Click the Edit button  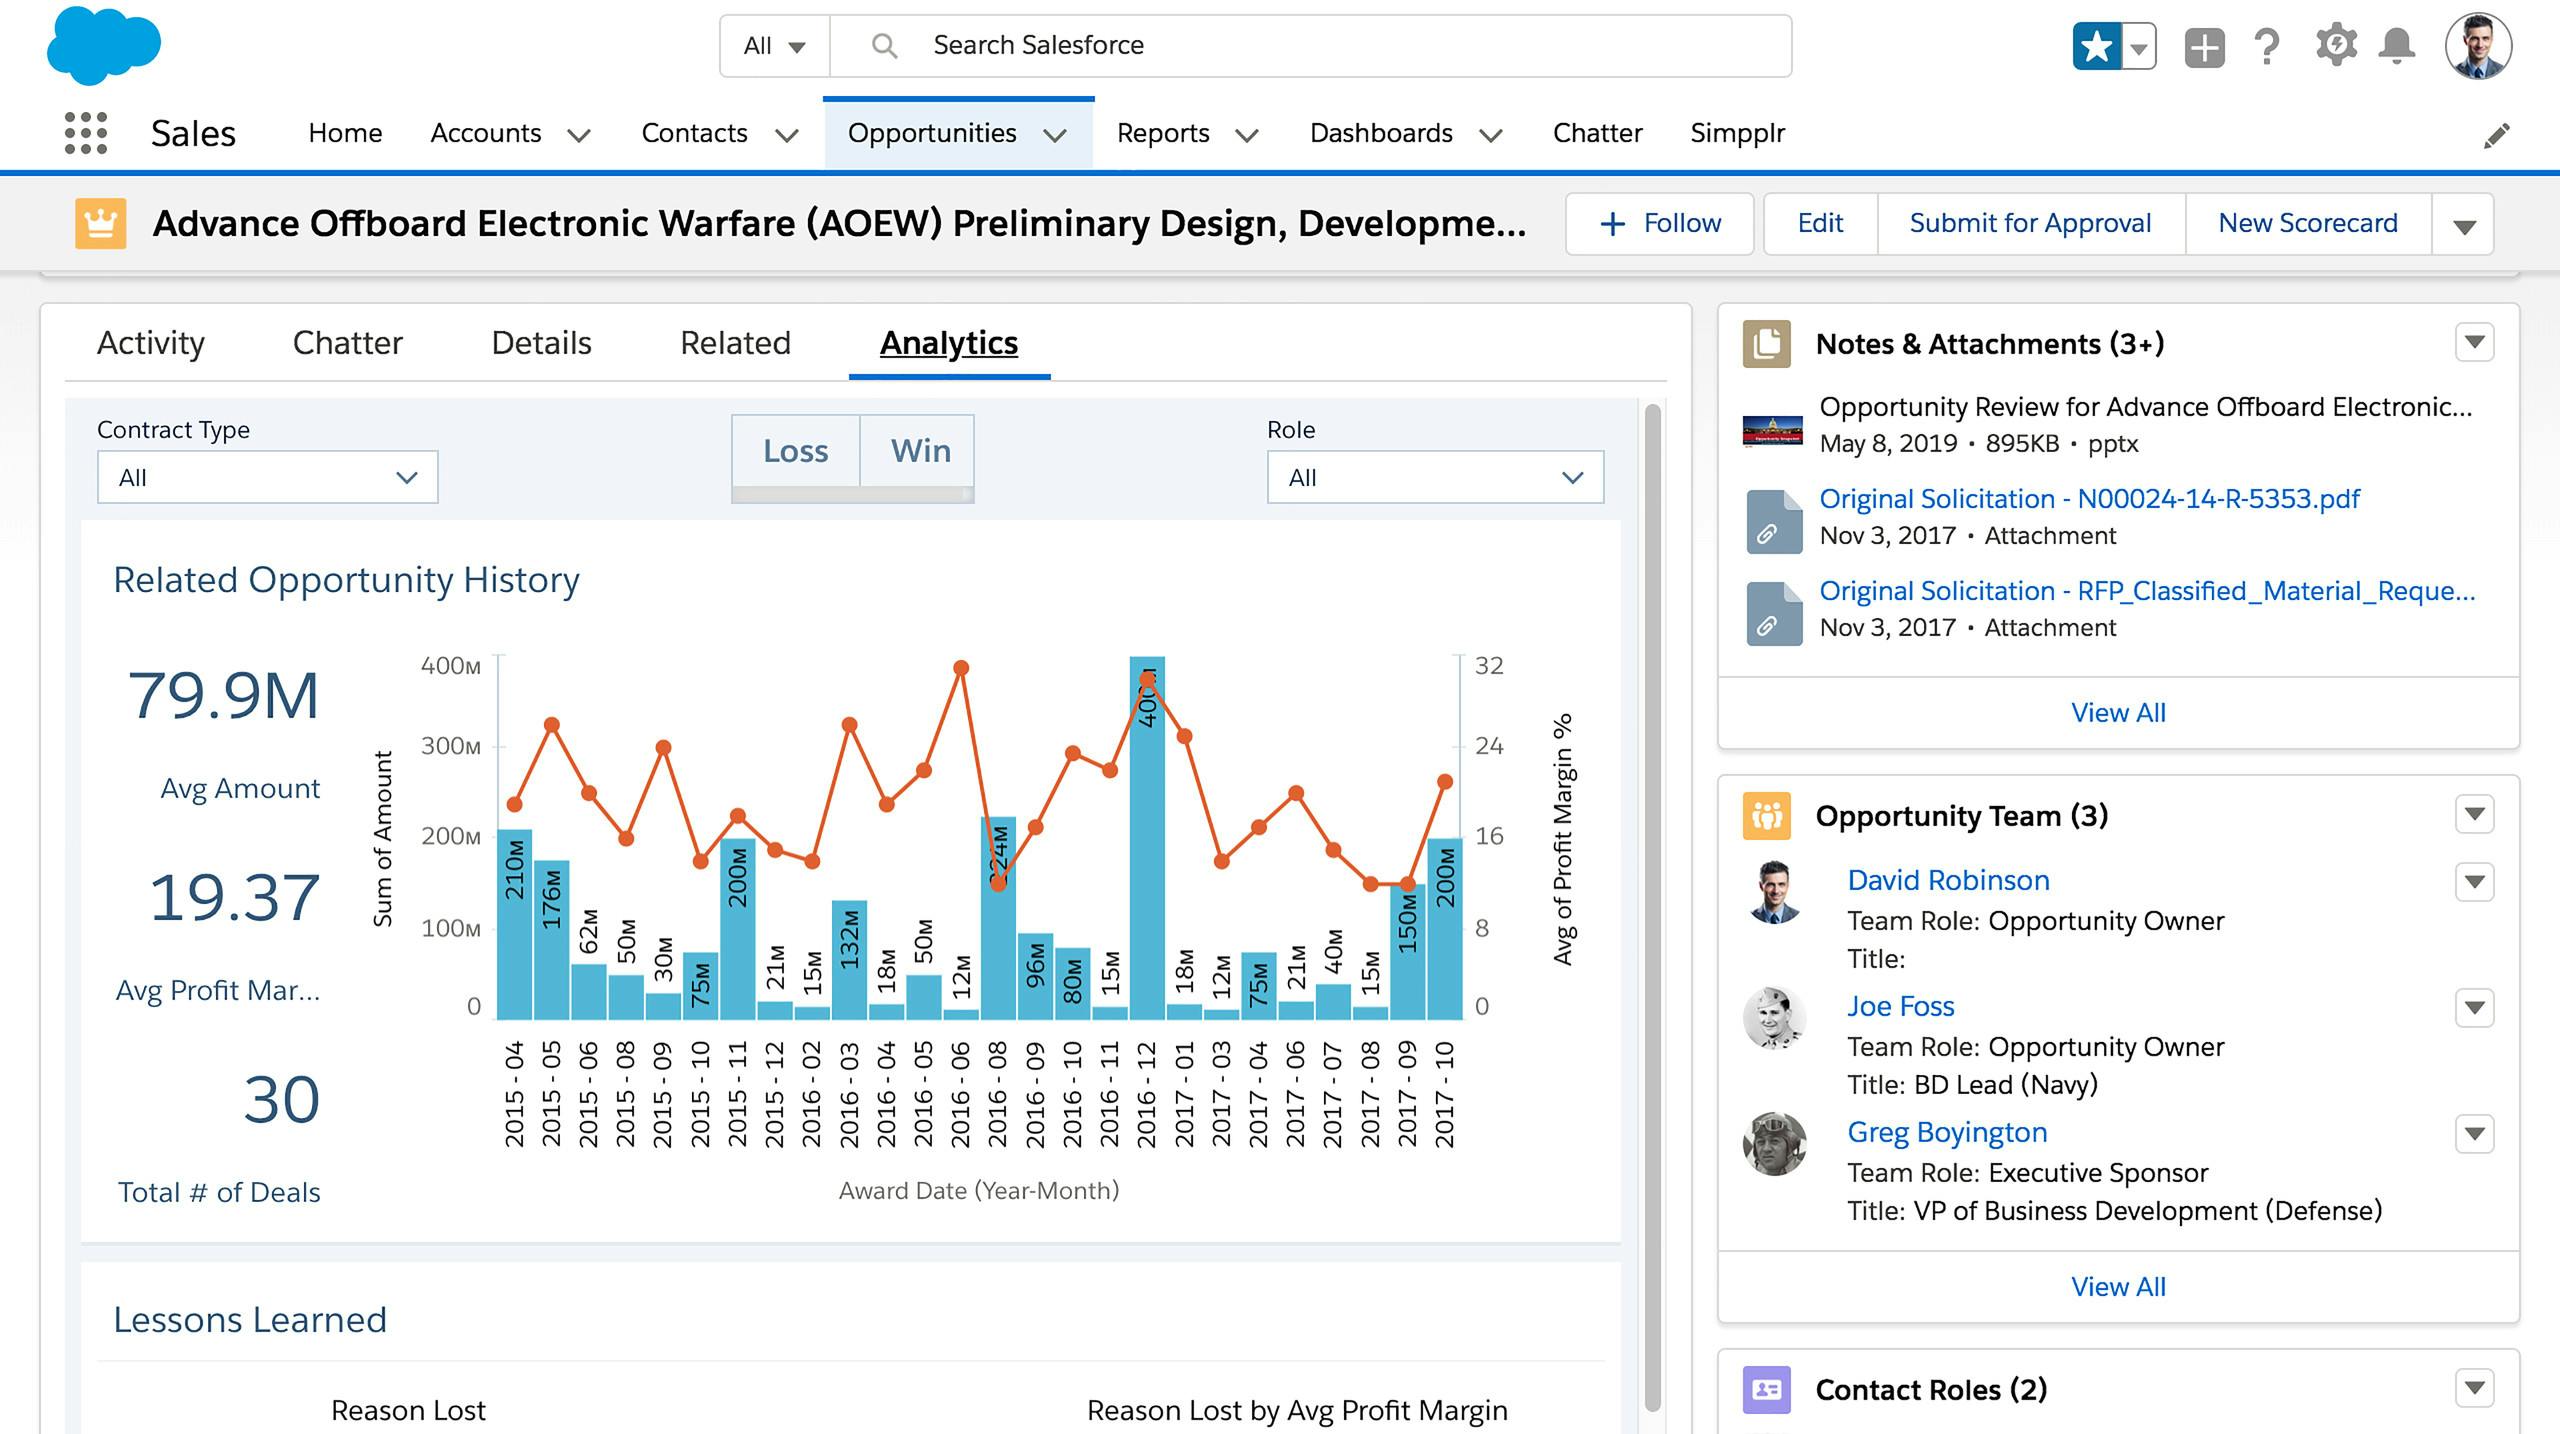1820,224
